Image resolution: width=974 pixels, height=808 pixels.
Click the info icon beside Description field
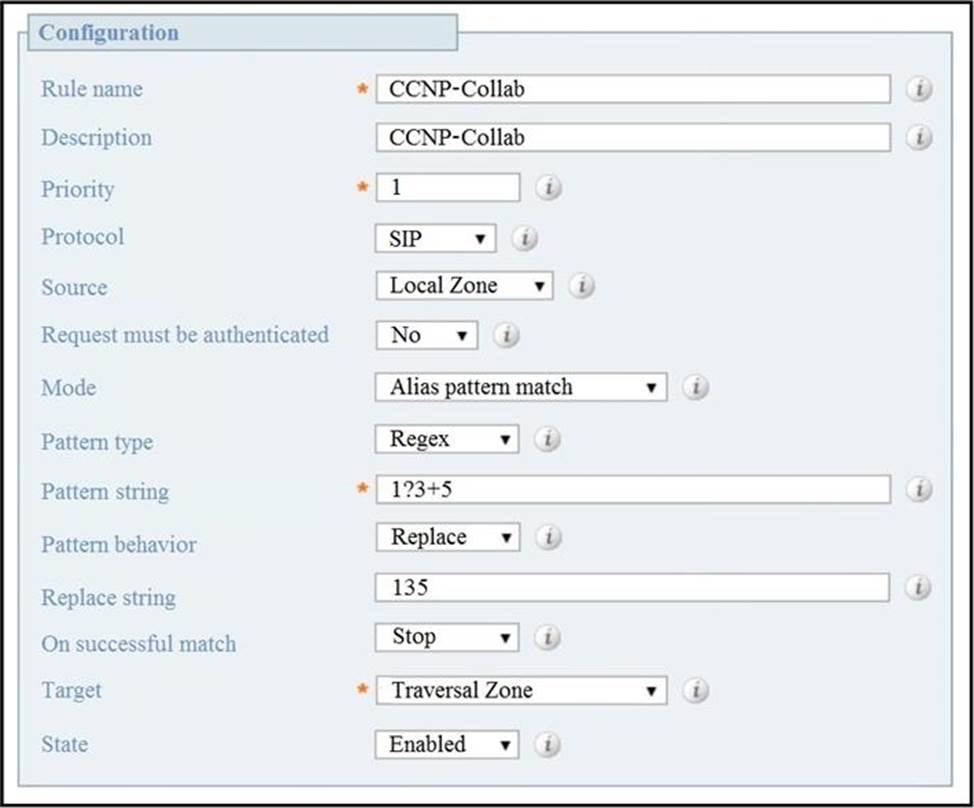tap(919, 137)
